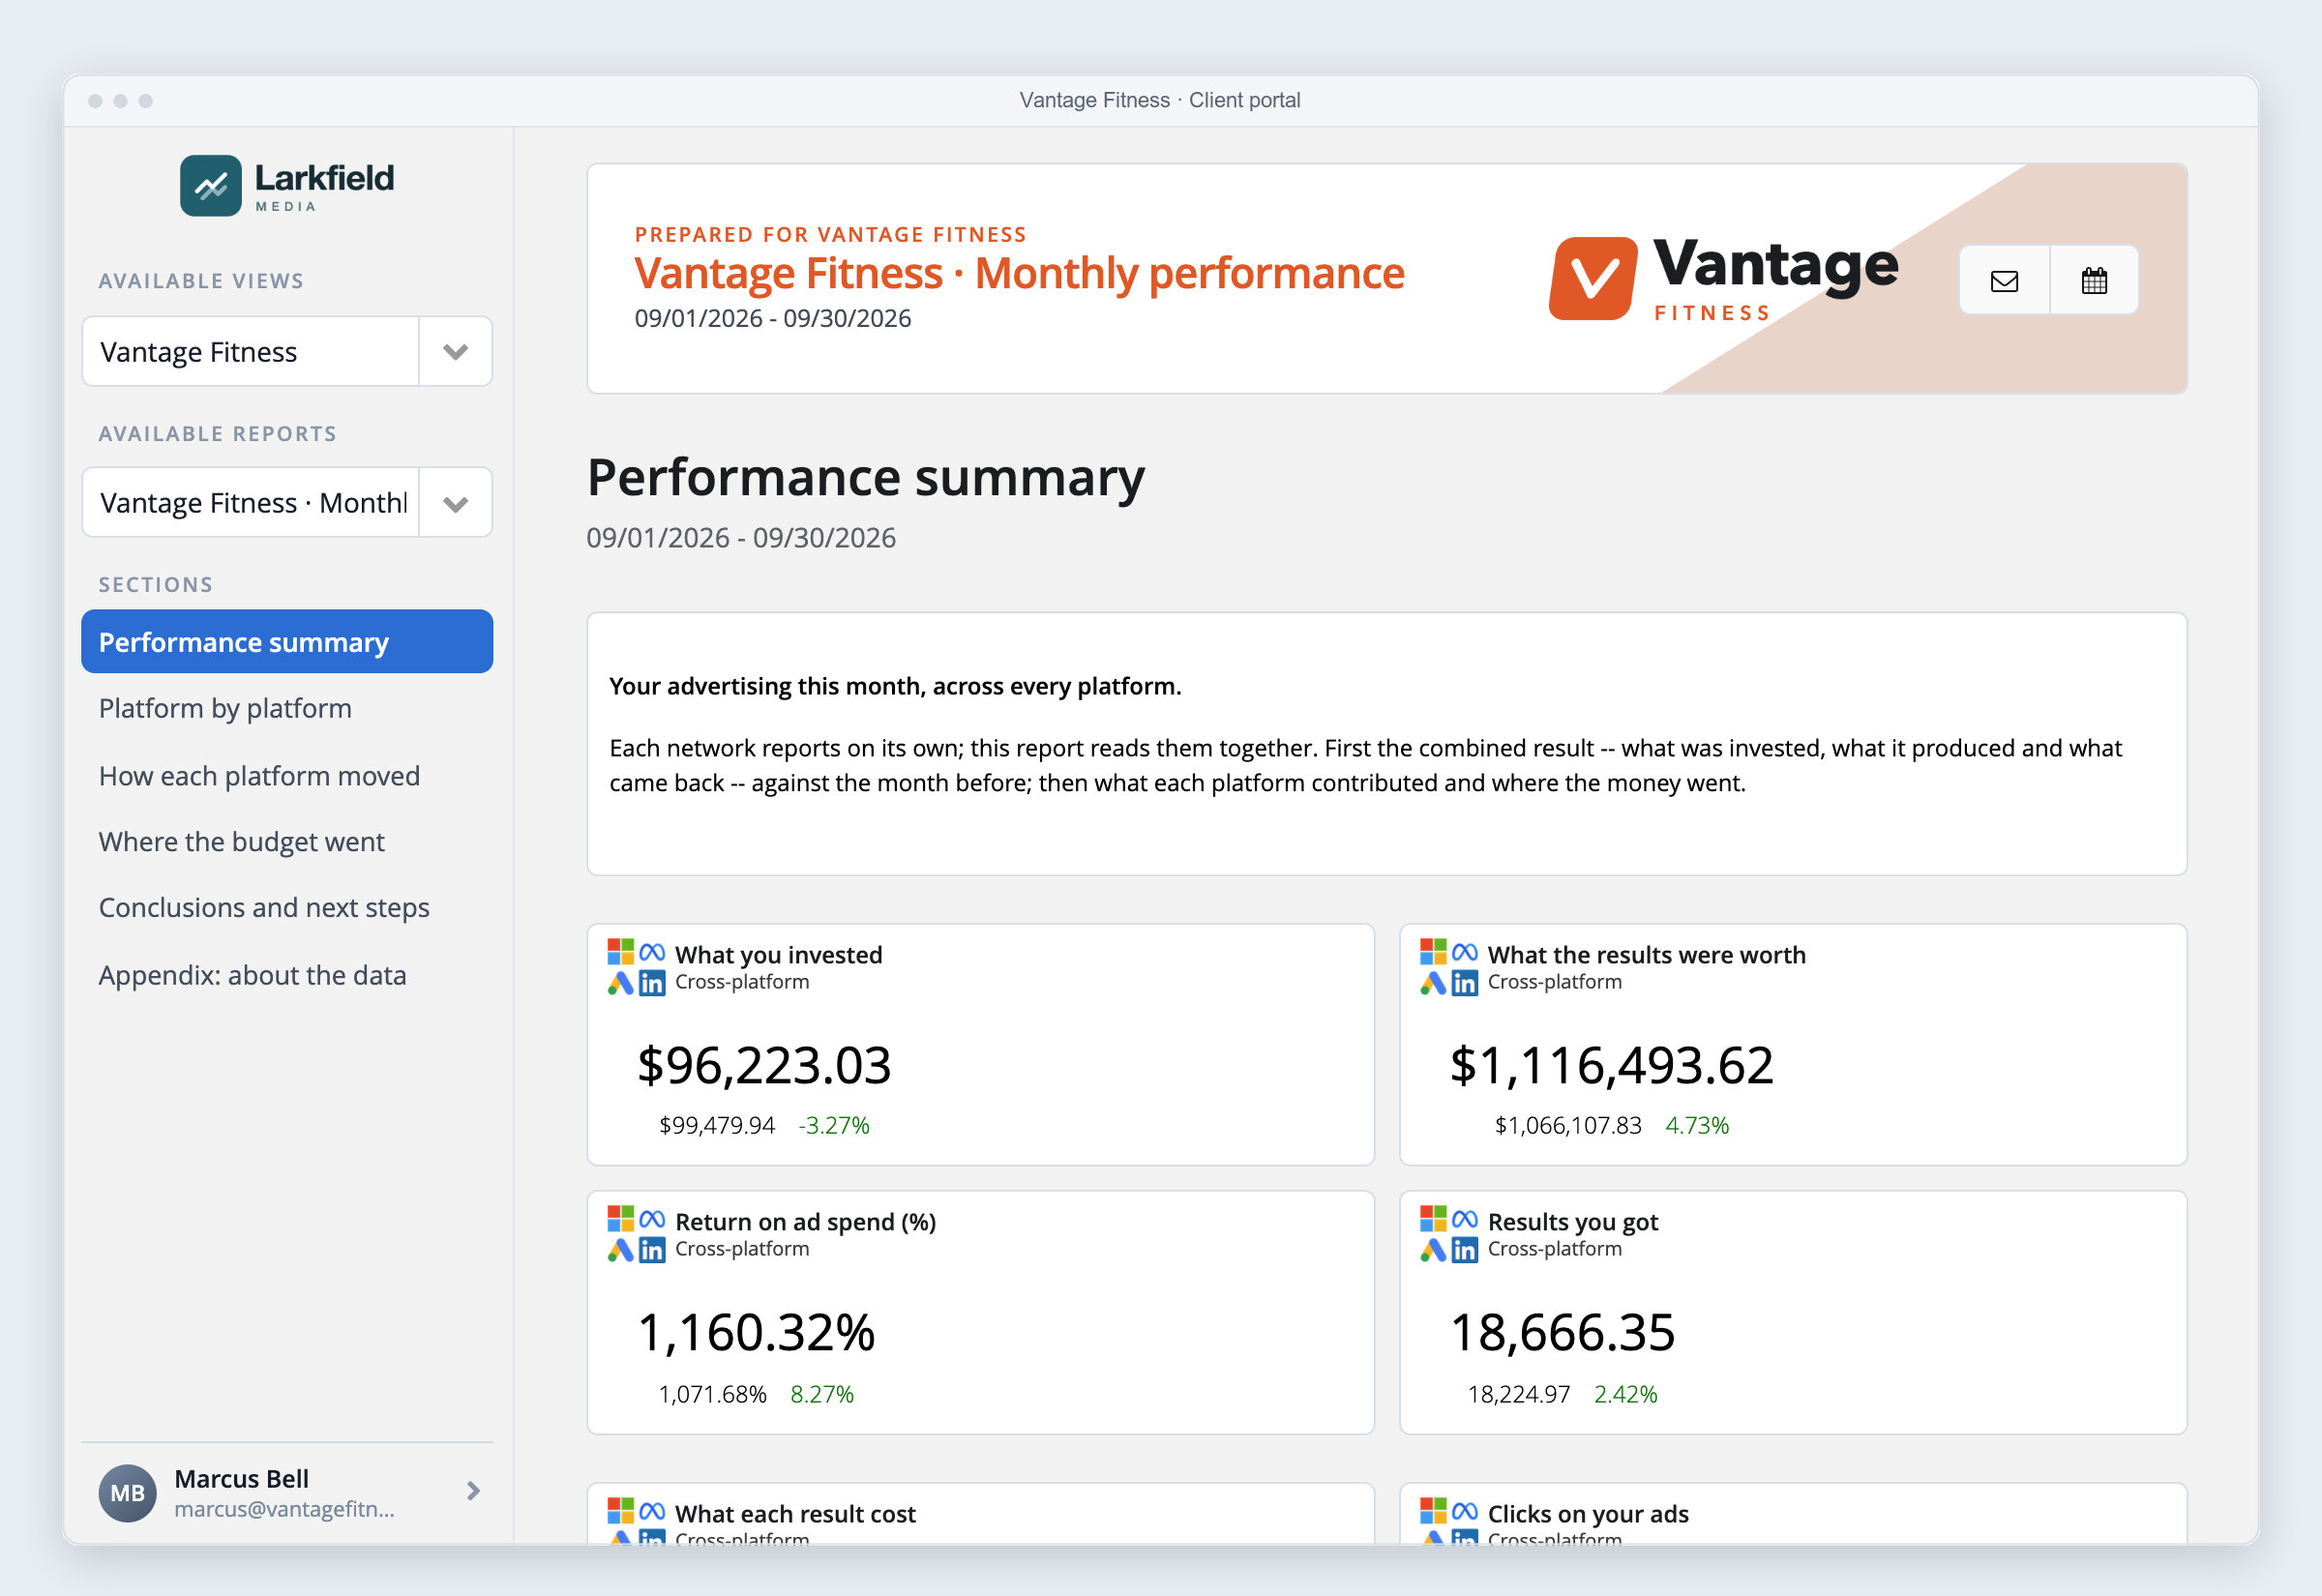Click Google Ads icon on What the results were worth card
The width and height of the screenshot is (2322, 1596).
(1433, 983)
